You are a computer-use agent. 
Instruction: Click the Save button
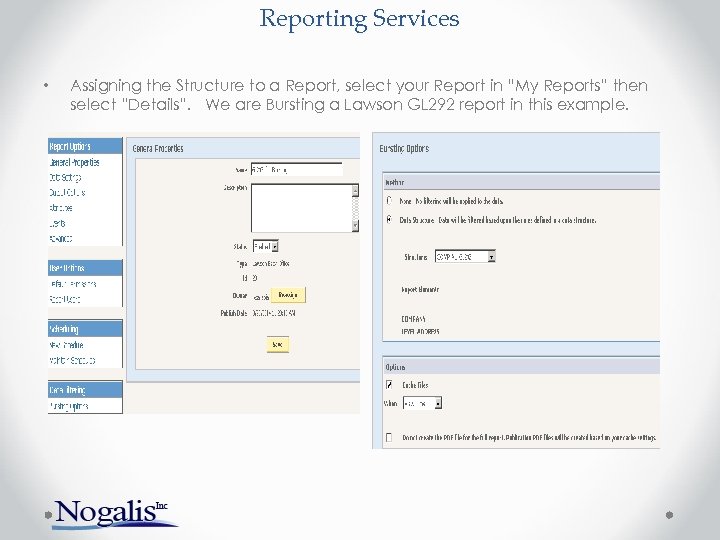pos(278,344)
